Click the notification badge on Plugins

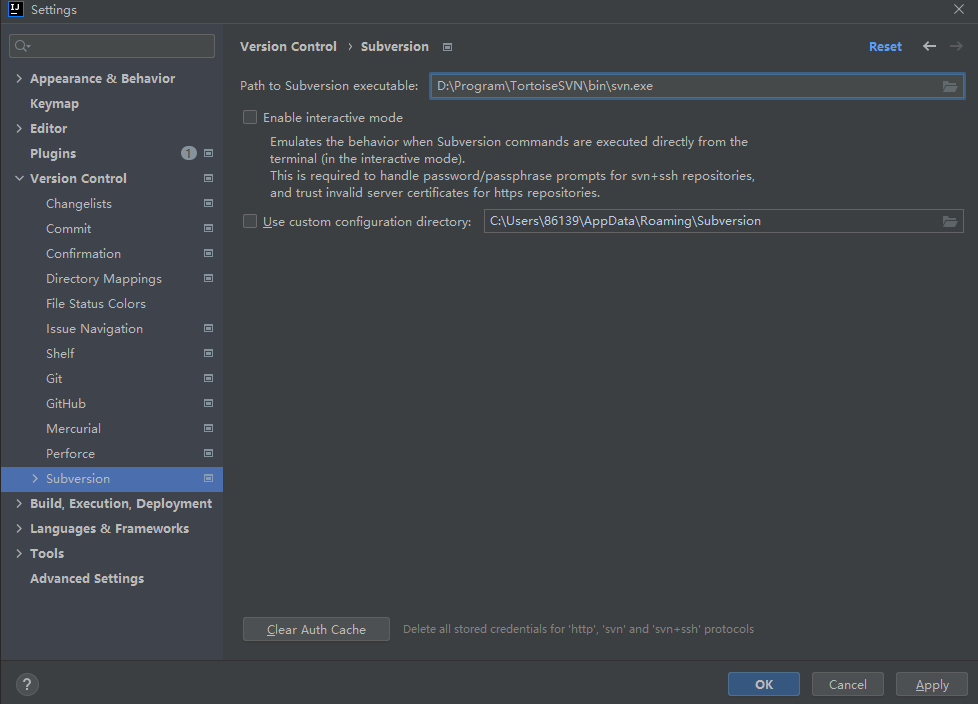[188, 152]
